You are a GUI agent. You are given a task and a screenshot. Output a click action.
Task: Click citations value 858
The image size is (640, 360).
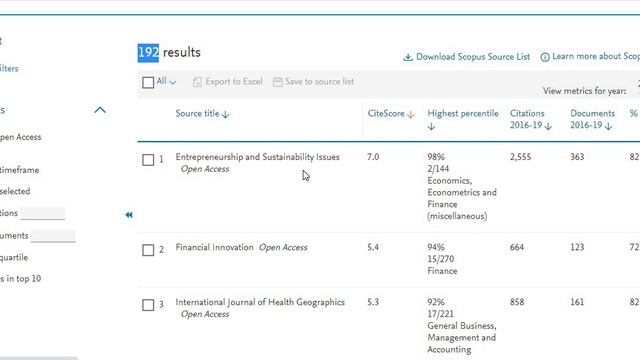point(517,302)
